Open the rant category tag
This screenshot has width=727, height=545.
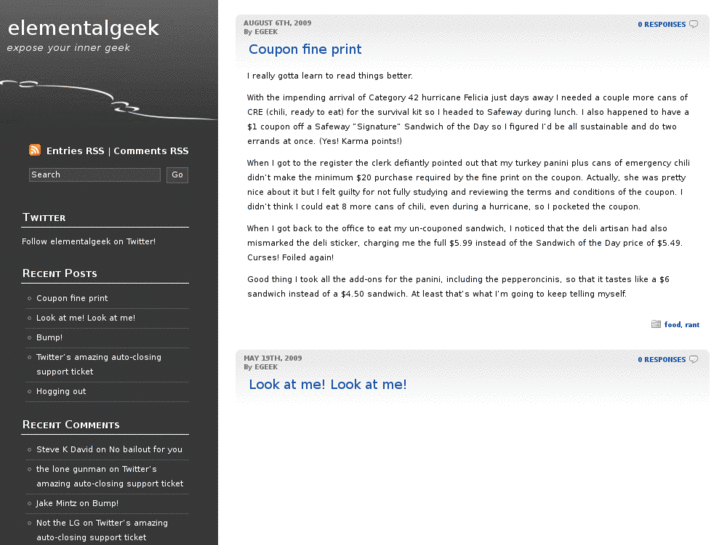(x=692, y=324)
